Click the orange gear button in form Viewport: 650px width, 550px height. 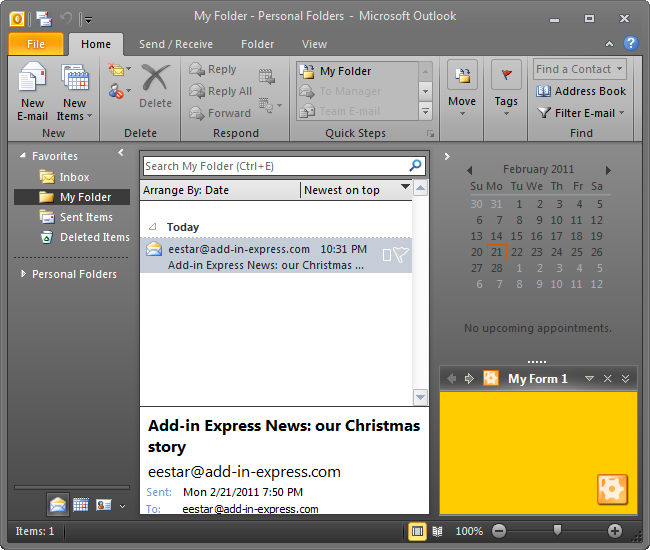pyautogui.click(x=612, y=489)
